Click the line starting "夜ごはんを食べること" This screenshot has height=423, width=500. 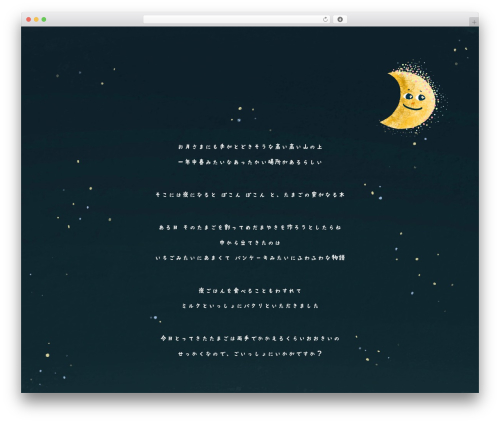250,291
